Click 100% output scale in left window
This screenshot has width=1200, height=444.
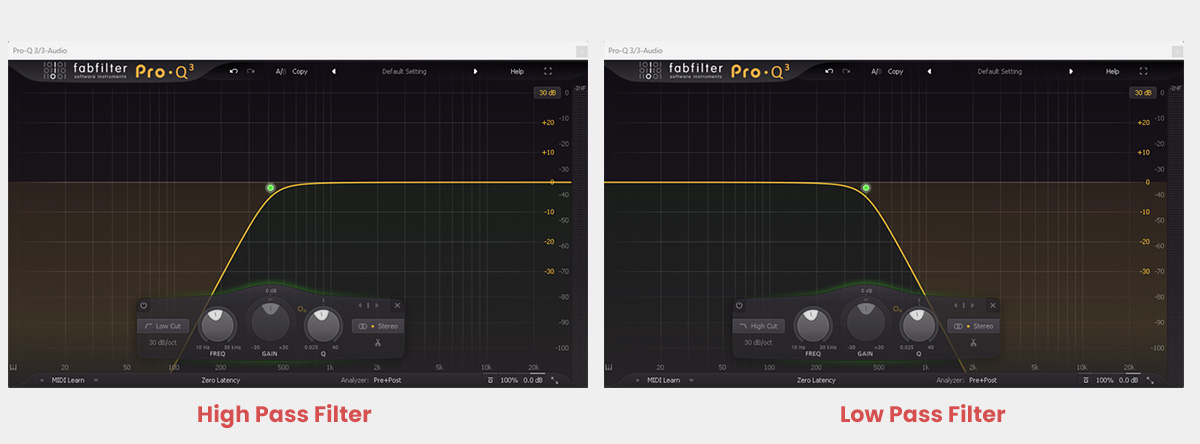(x=509, y=380)
